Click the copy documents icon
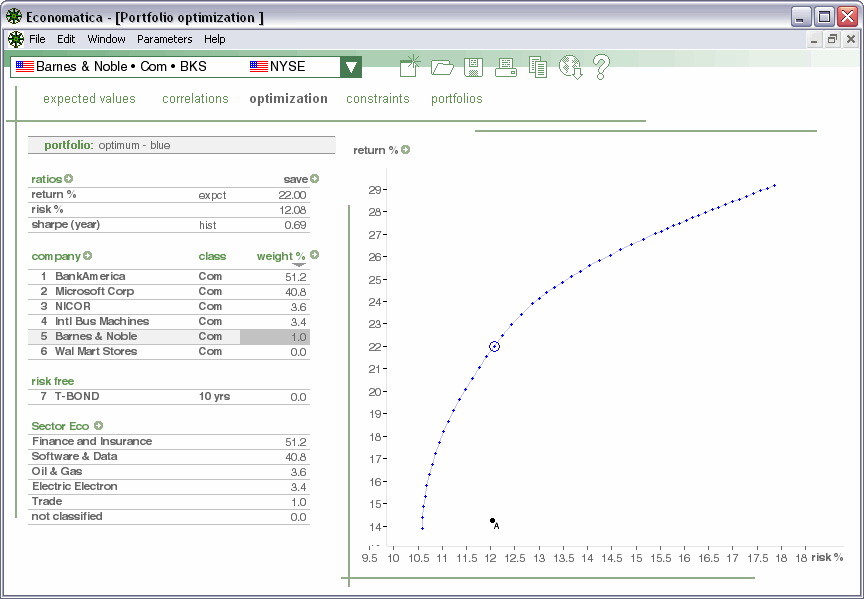Viewport: 864px width, 599px height. [538, 67]
